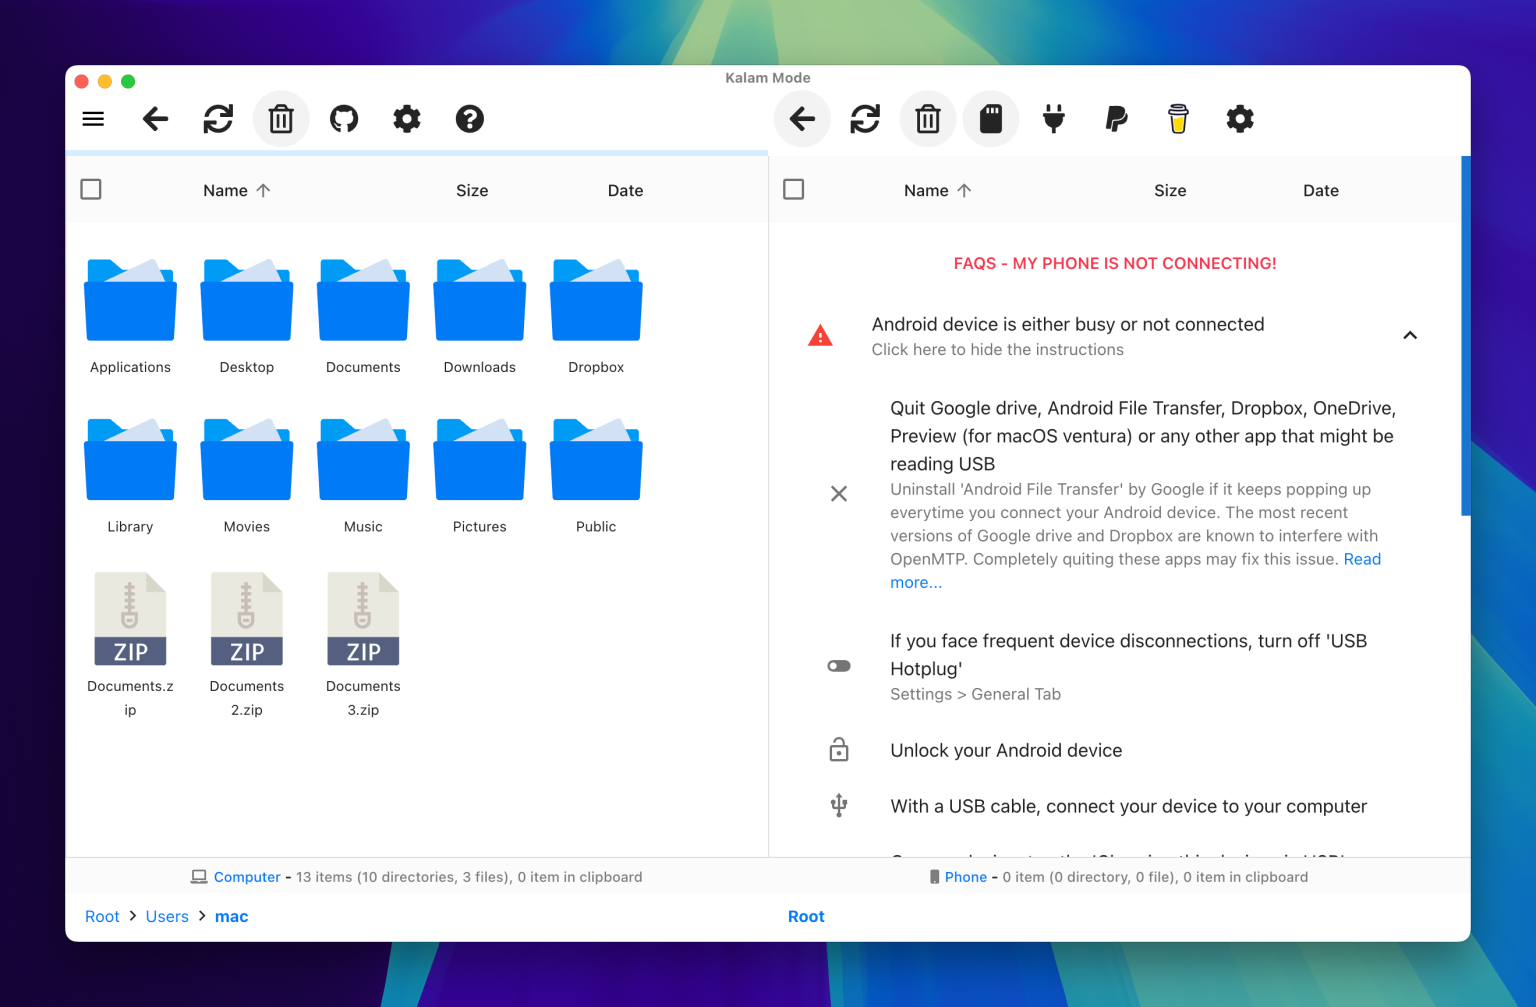The width and height of the screenshot is (1536, 1007).
Task: Click the Buy Me a Coffee icon
Action: tap(1178, 118)
